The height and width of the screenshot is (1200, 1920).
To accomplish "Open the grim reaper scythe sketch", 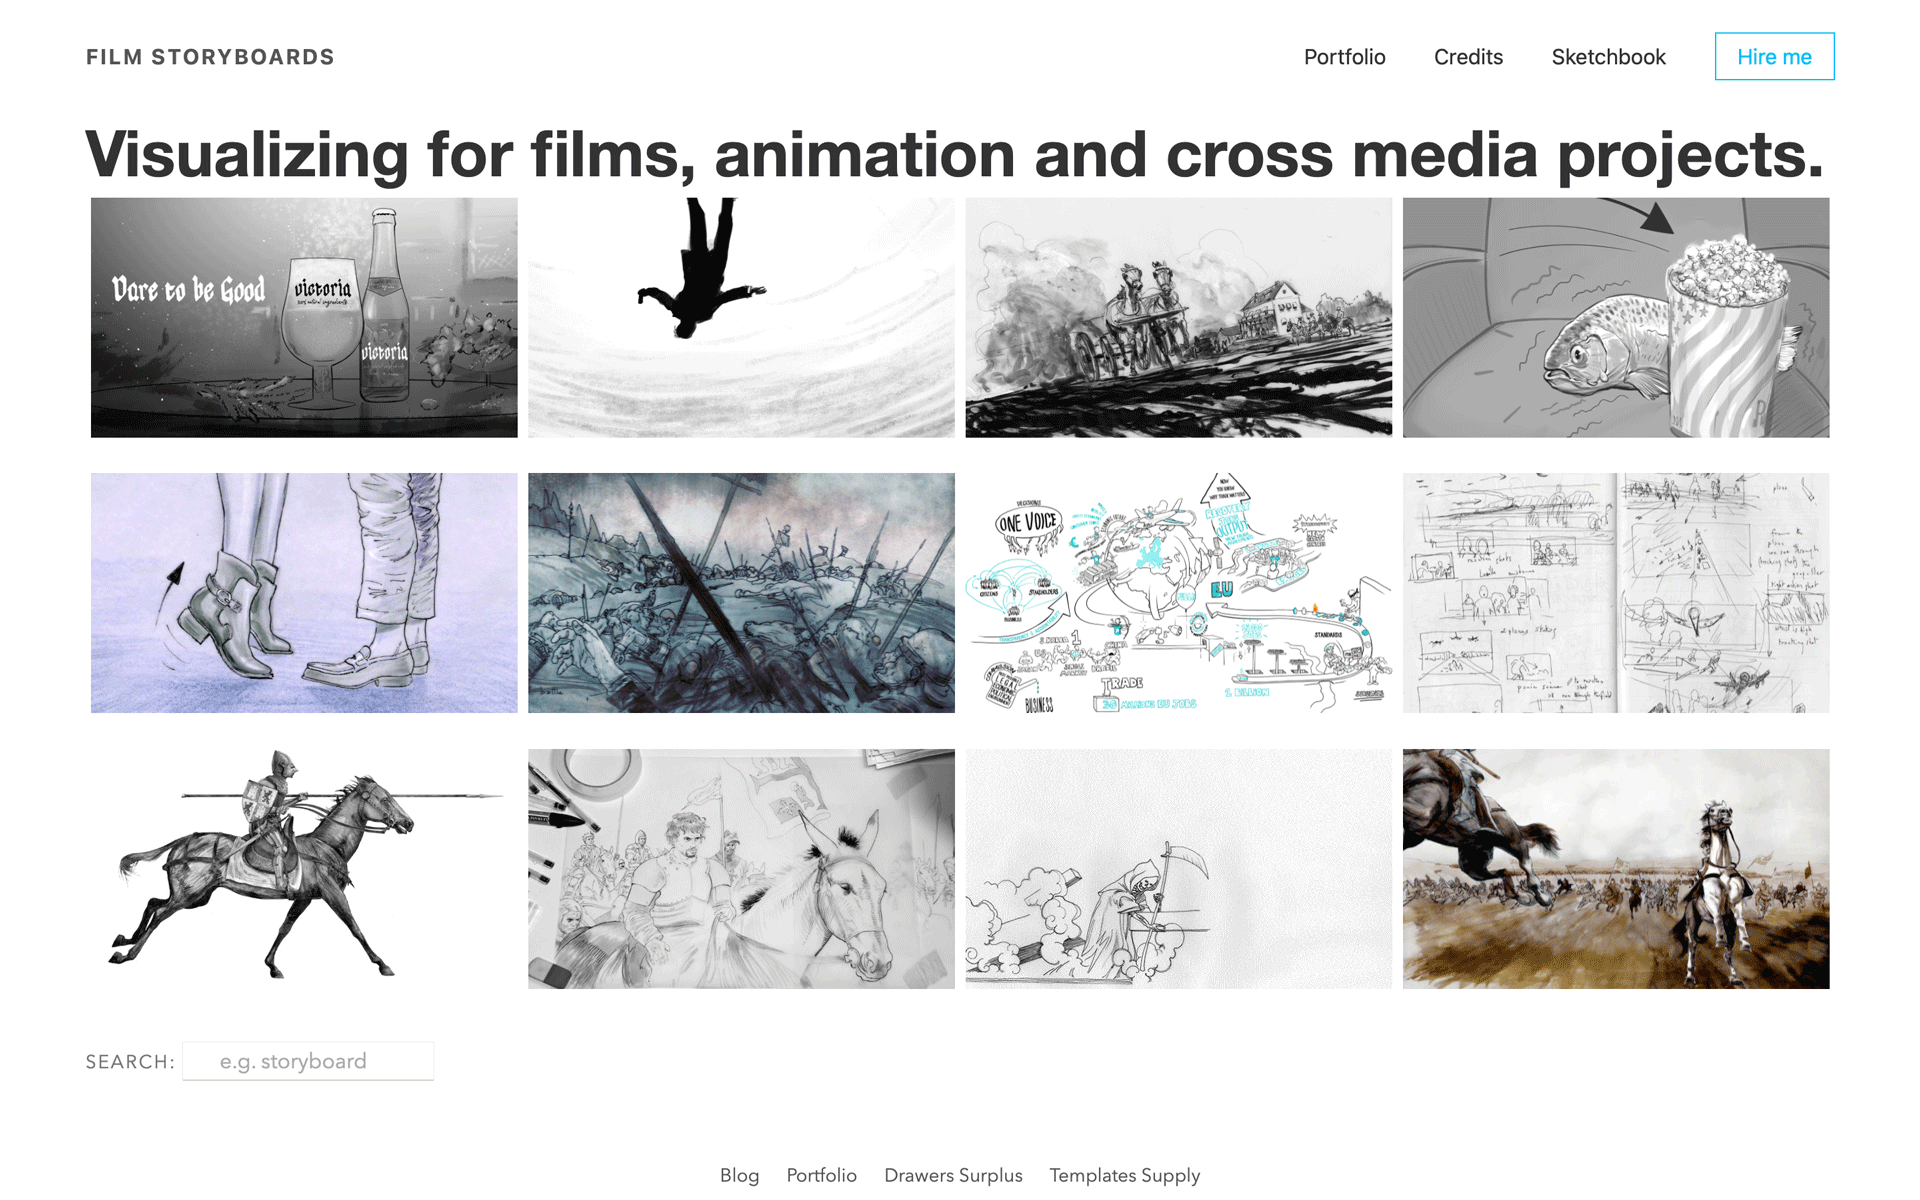I will click(1178, 869).
